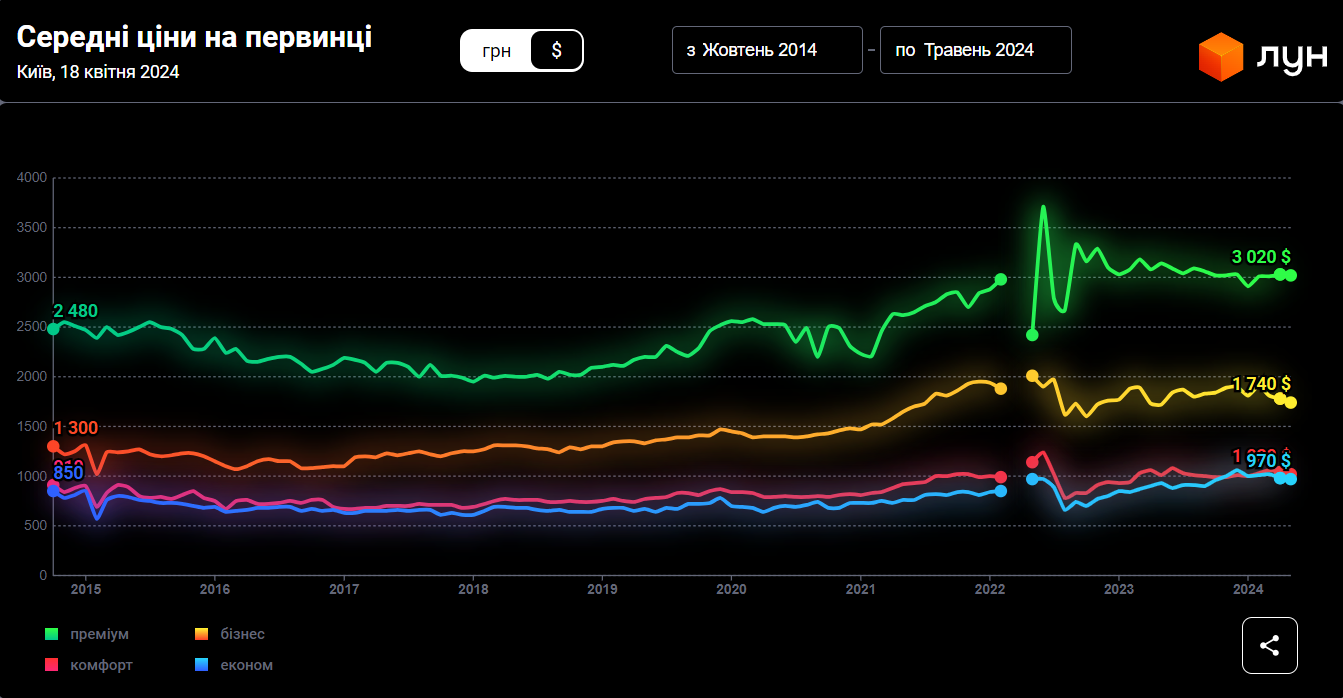Click the бізнес start point labeled 1 300
Image resolution: width=1343 pixels, height=698 pixels.
(53, 446)
